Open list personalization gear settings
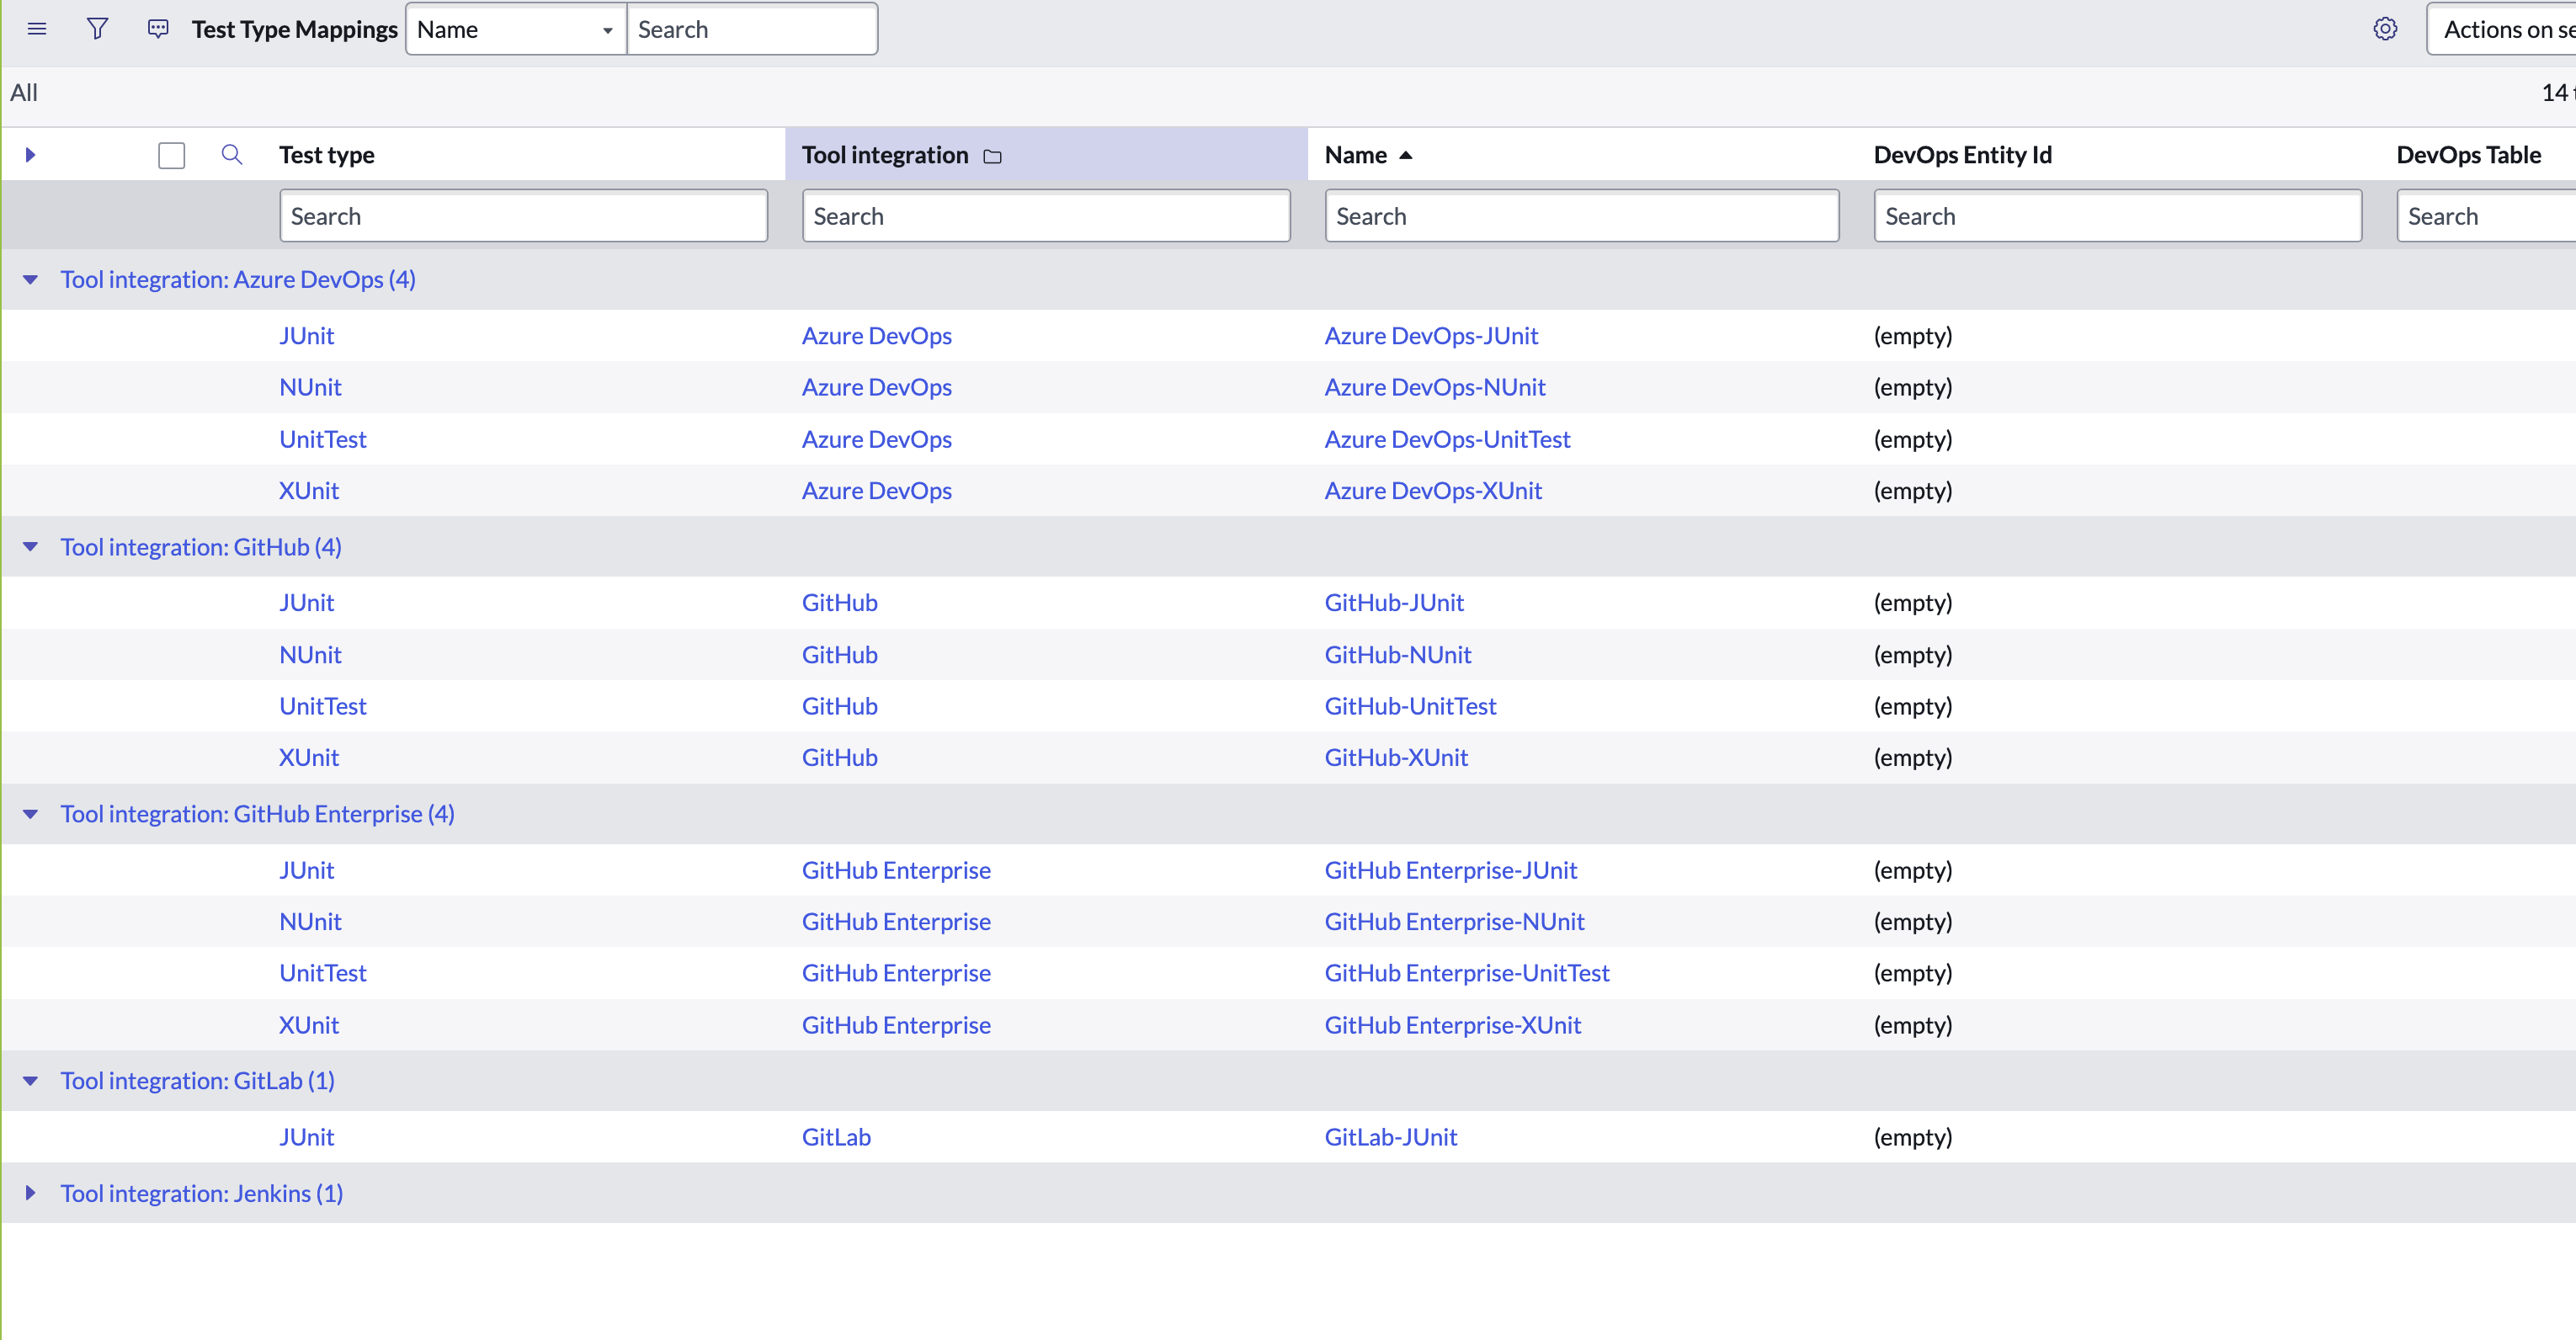 point(2385,29)
